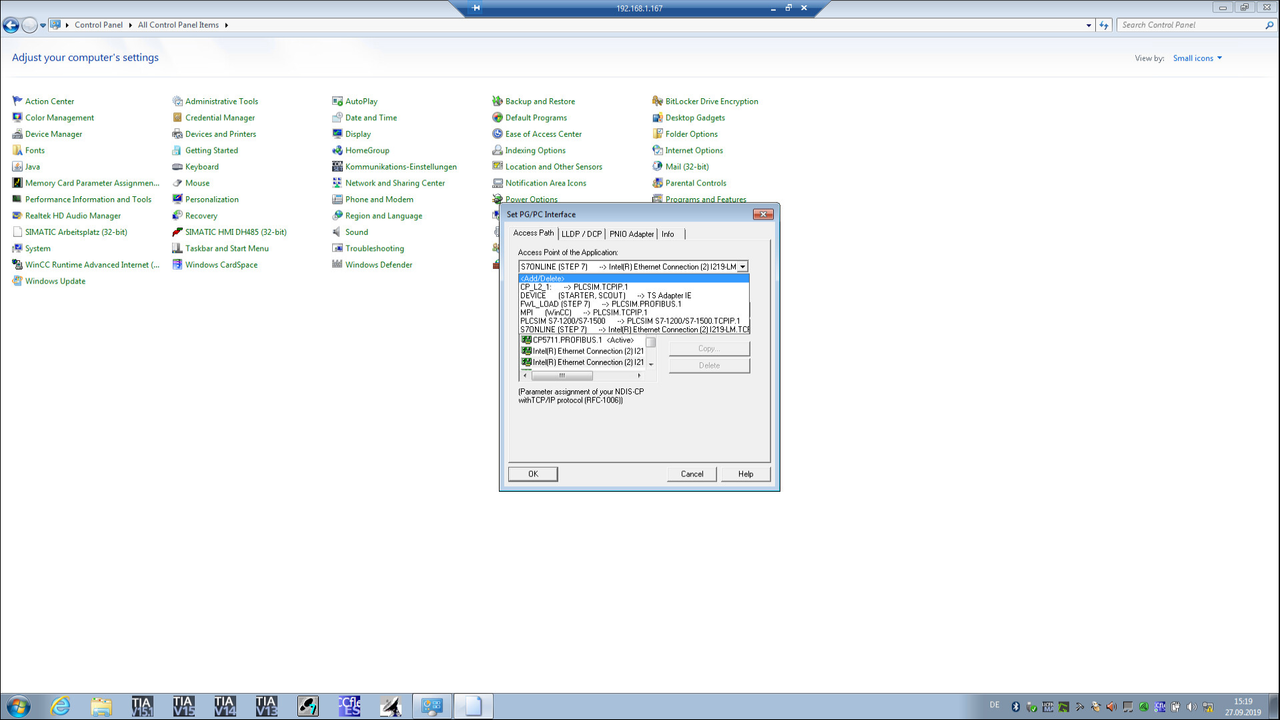Open Windows Update item
1280x720 pixels.
click(49, 281)
